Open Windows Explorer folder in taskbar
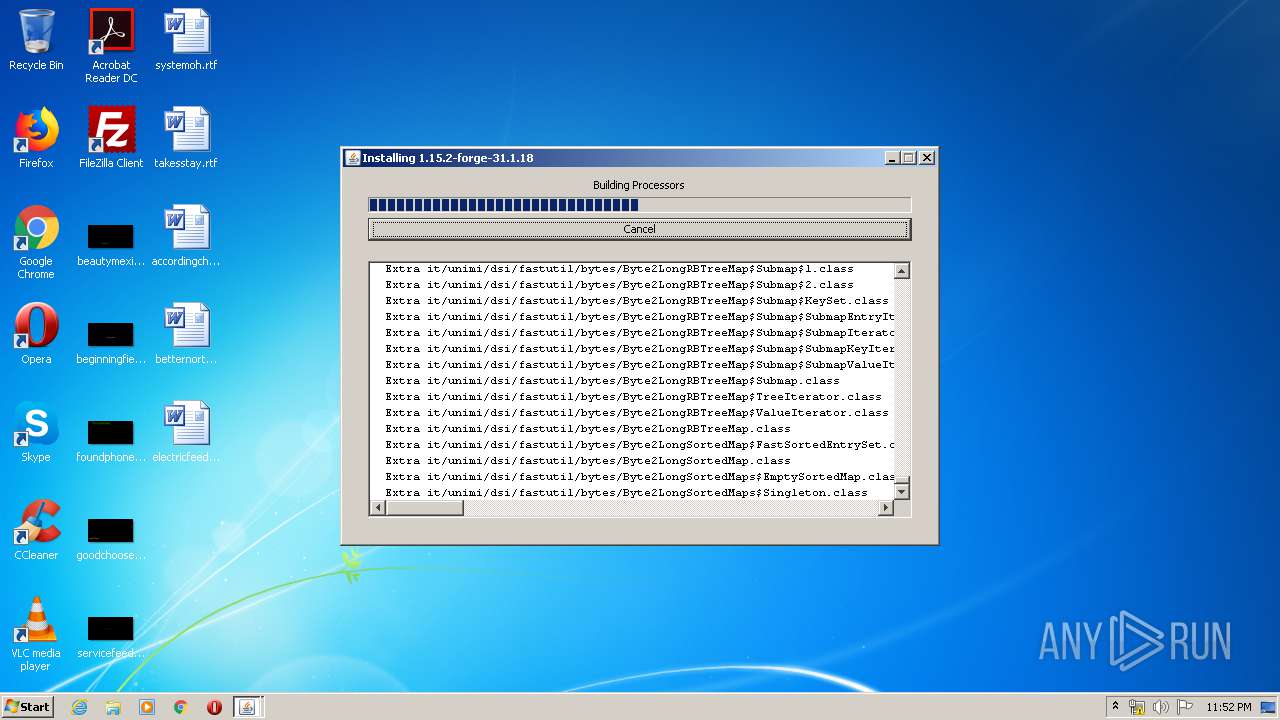Image resolution: width=1280 pixels, height=720 pixels. pos(113,707)
